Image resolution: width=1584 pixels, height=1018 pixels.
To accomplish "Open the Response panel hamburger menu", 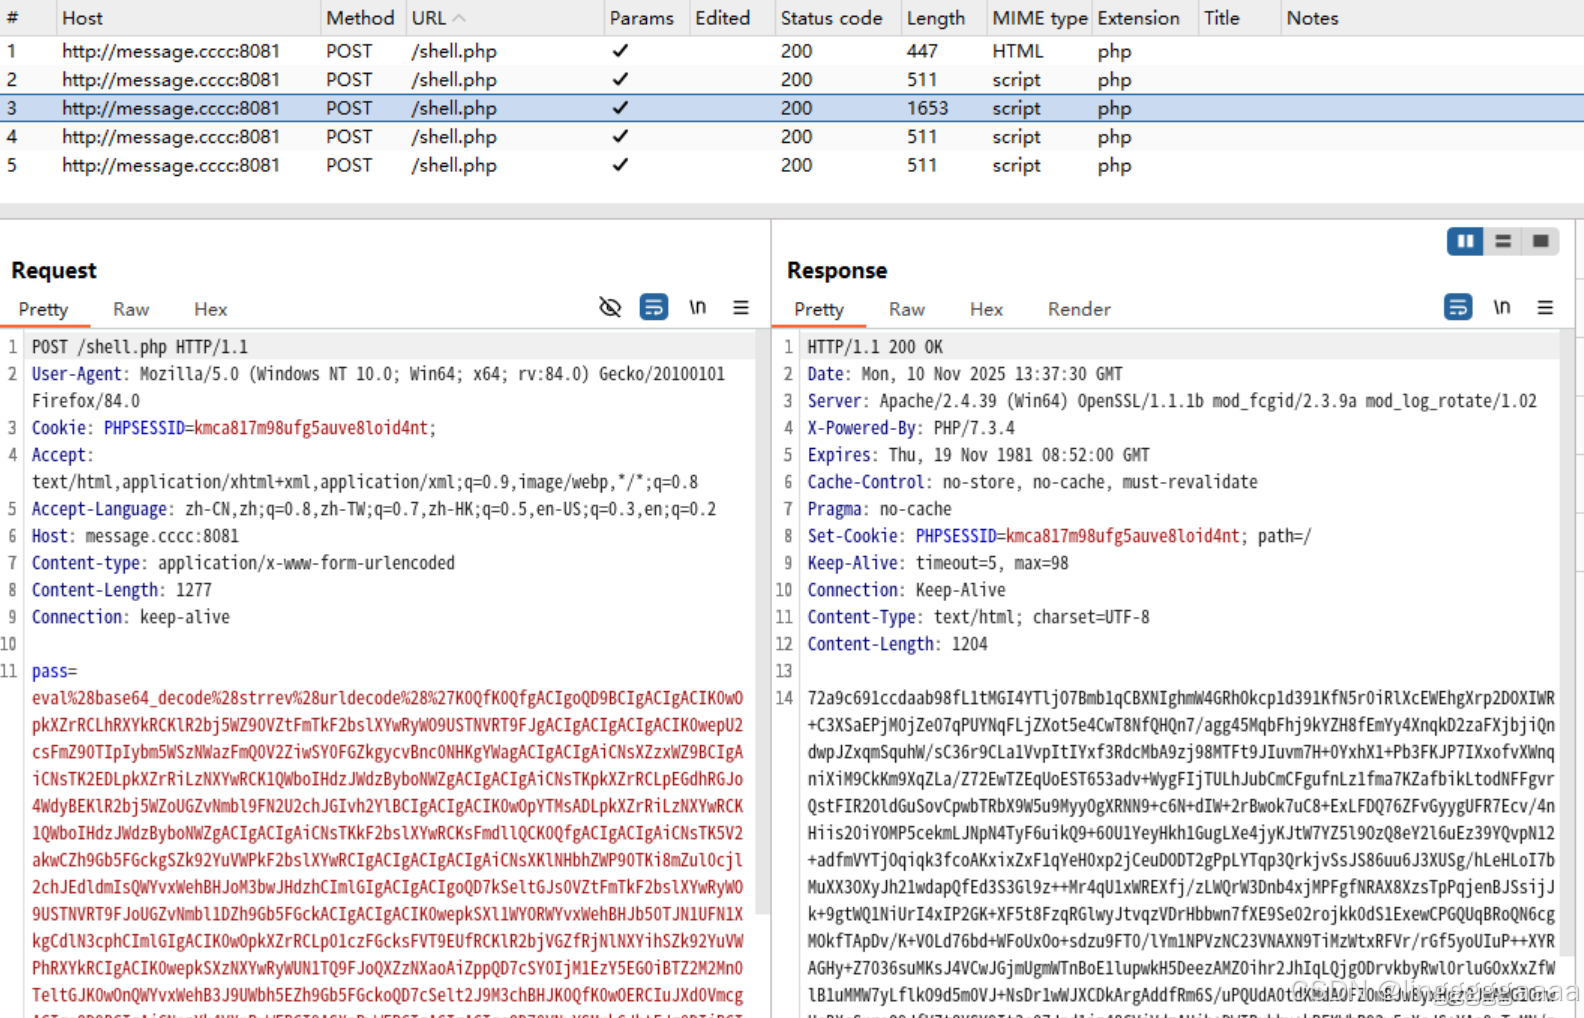I will tap(1545, 308).
